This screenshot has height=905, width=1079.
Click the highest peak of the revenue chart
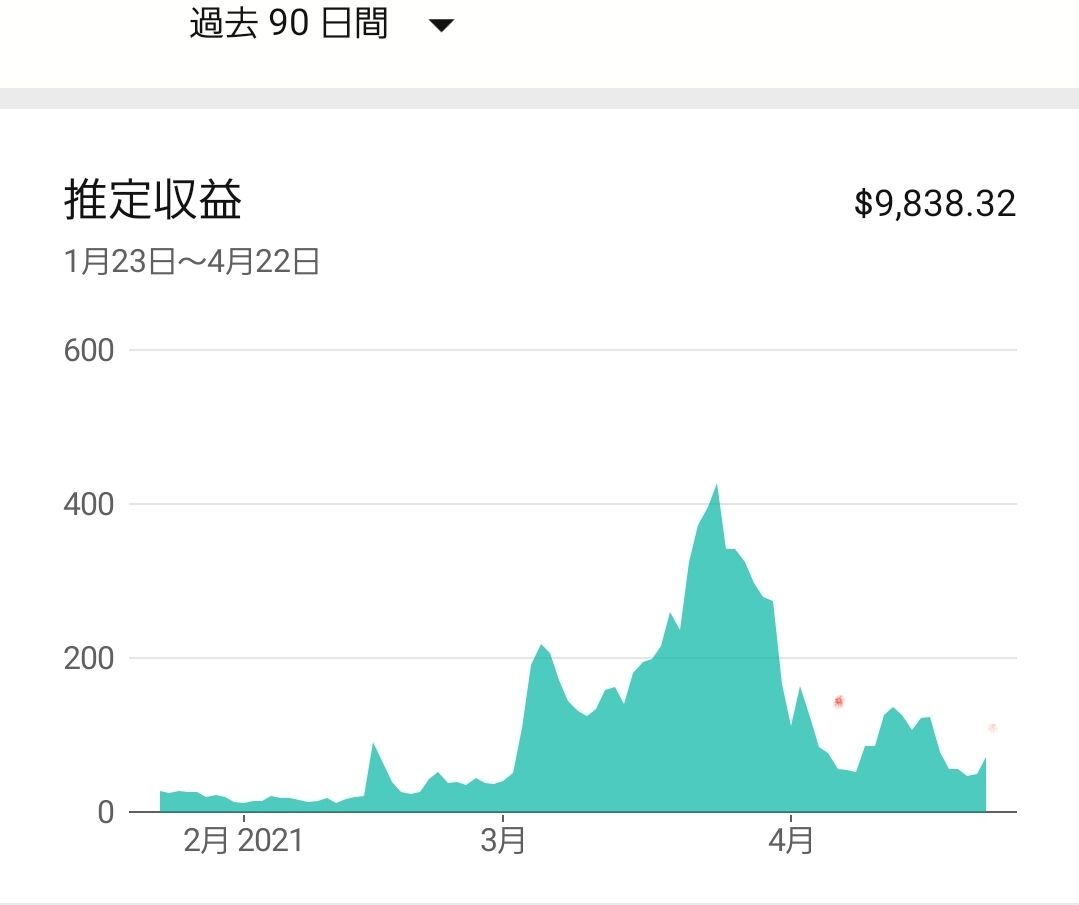click(x=717, y=485)
